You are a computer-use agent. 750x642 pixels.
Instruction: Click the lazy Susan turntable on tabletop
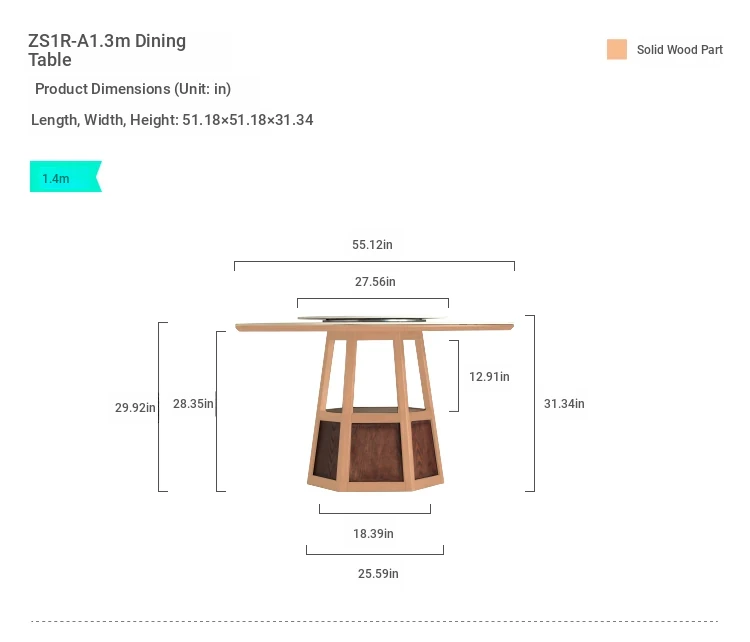point(373,319)
